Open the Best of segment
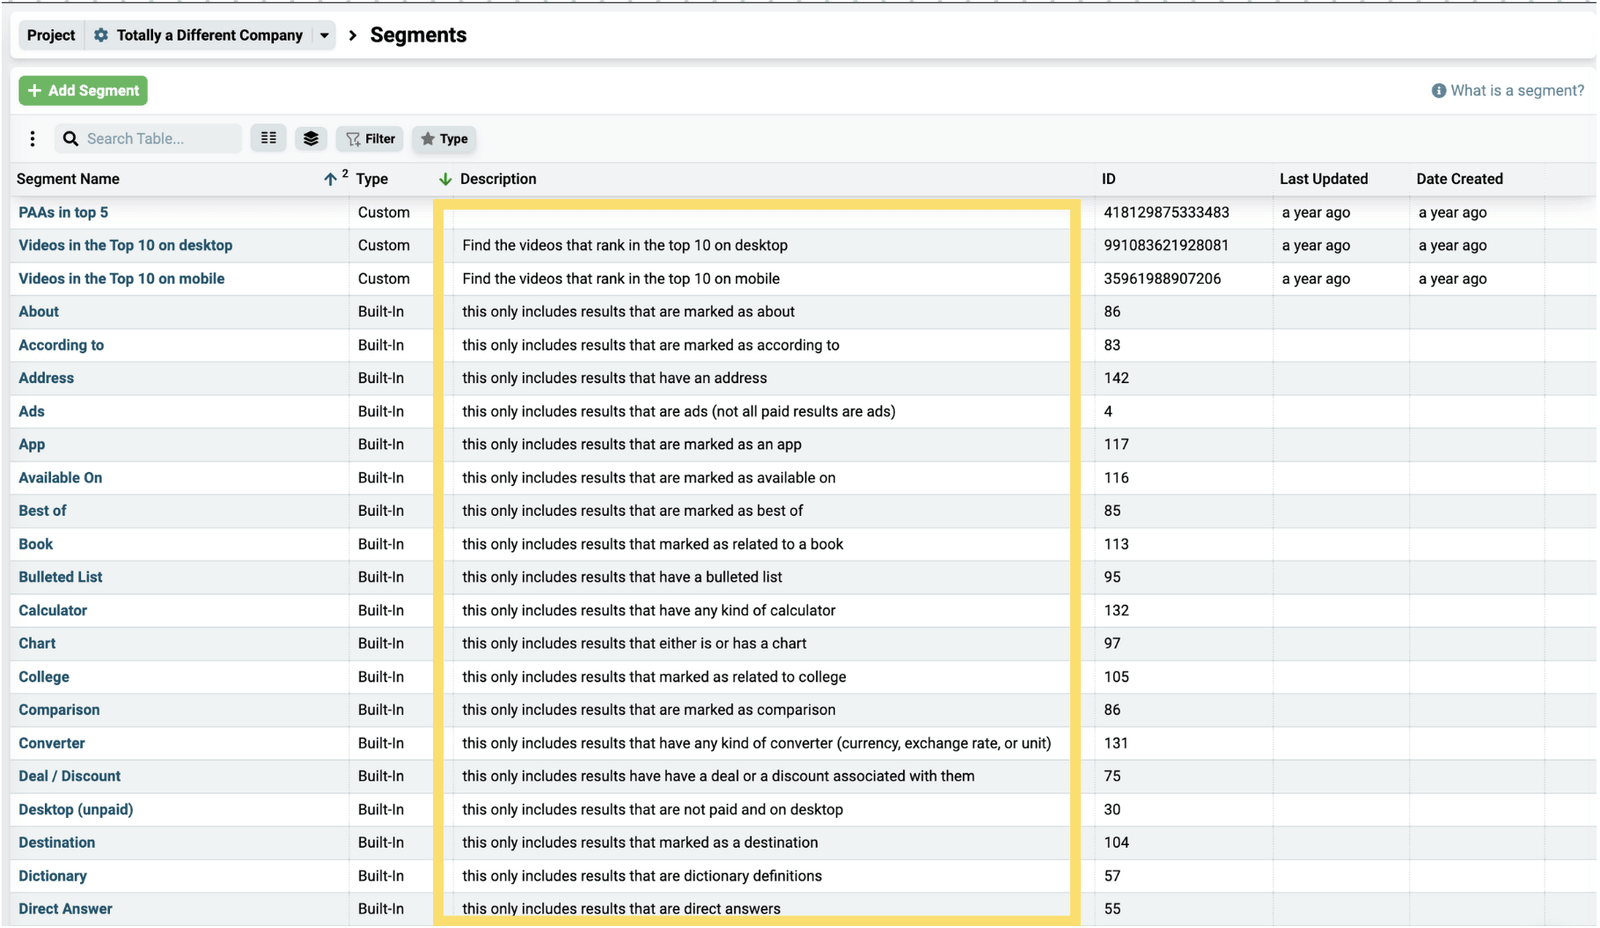The height and width of the screenshot is (928, 1600). pos(42,511)
